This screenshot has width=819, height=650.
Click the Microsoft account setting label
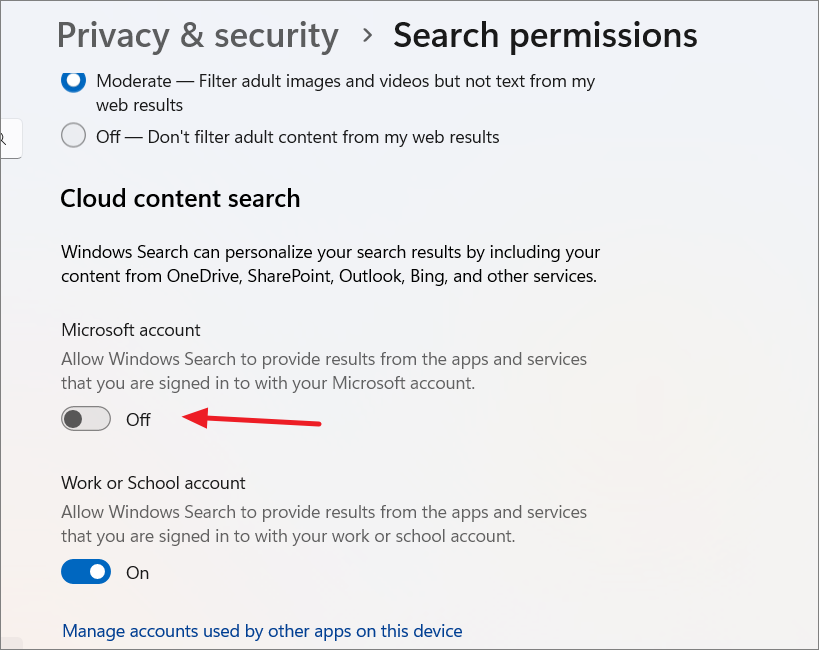pyautogui.click(x=131, y=330)
